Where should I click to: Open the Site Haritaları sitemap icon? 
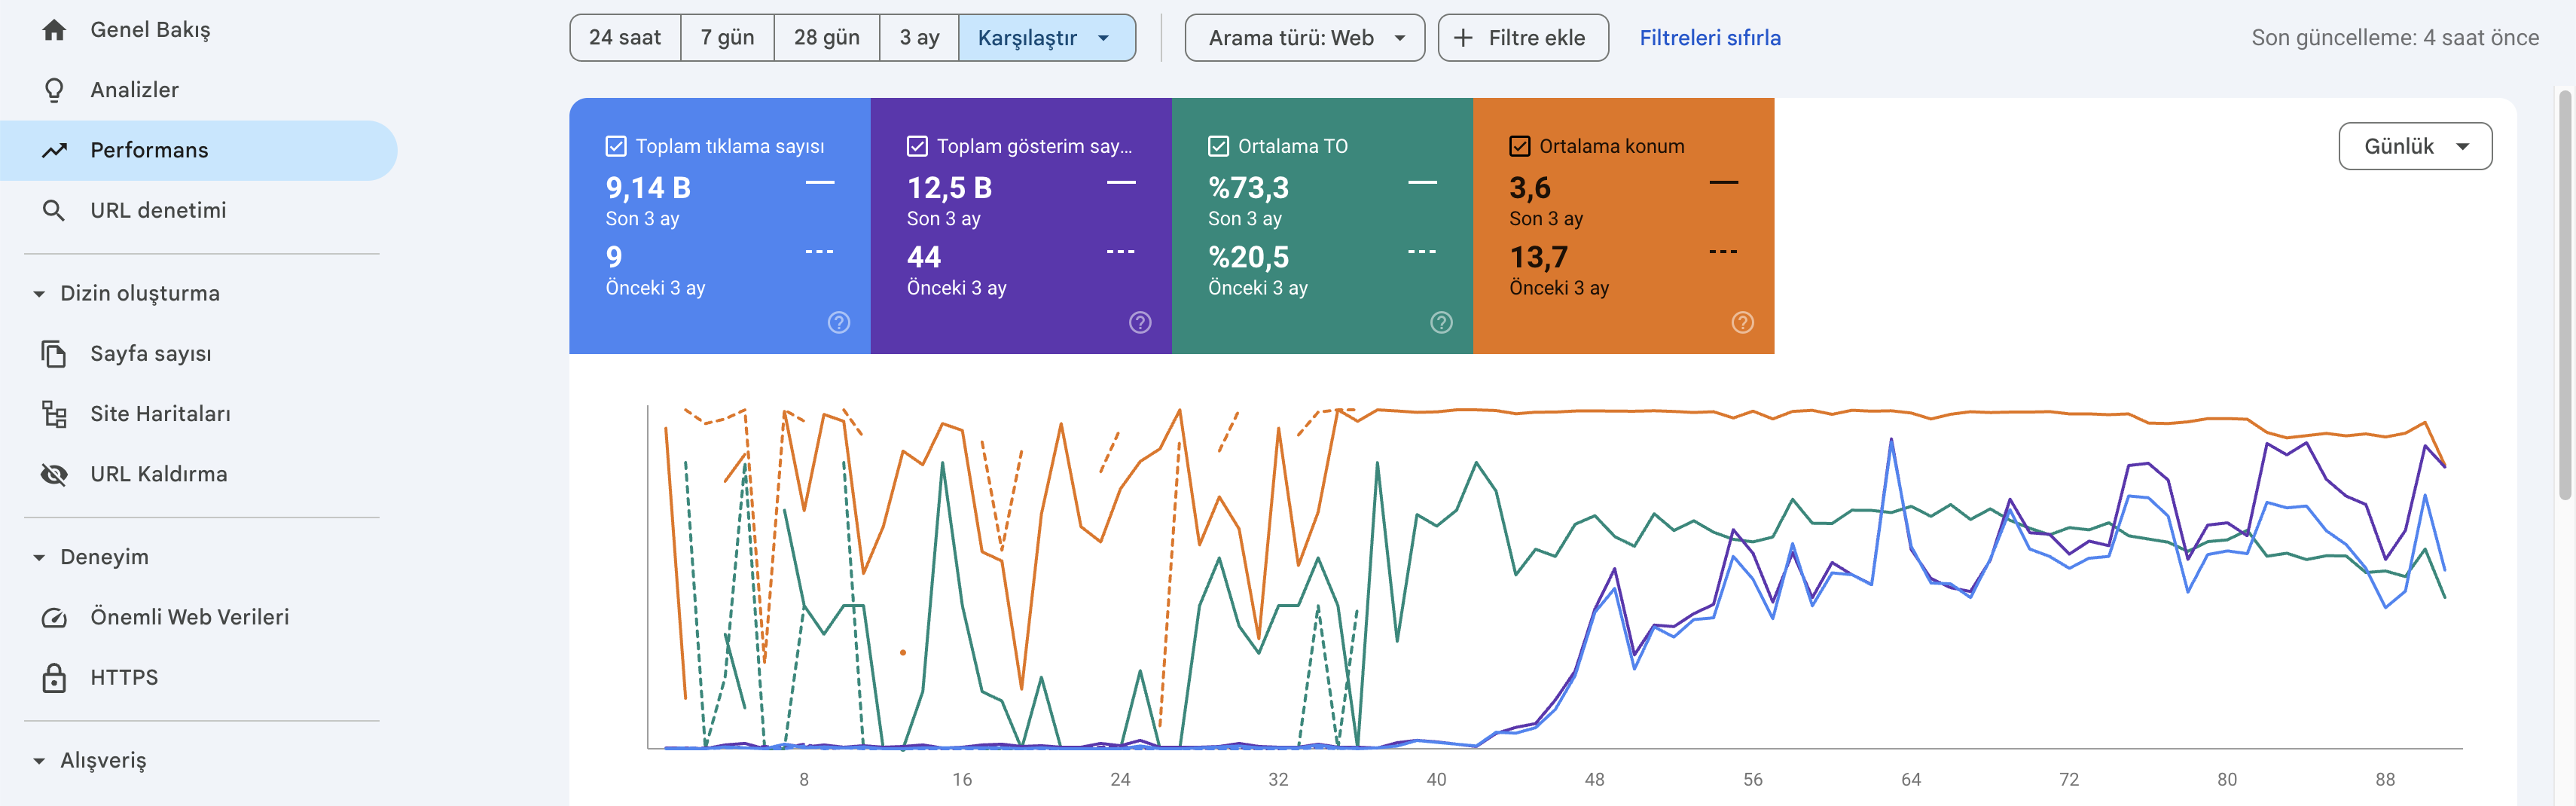[x=54, y=414]
